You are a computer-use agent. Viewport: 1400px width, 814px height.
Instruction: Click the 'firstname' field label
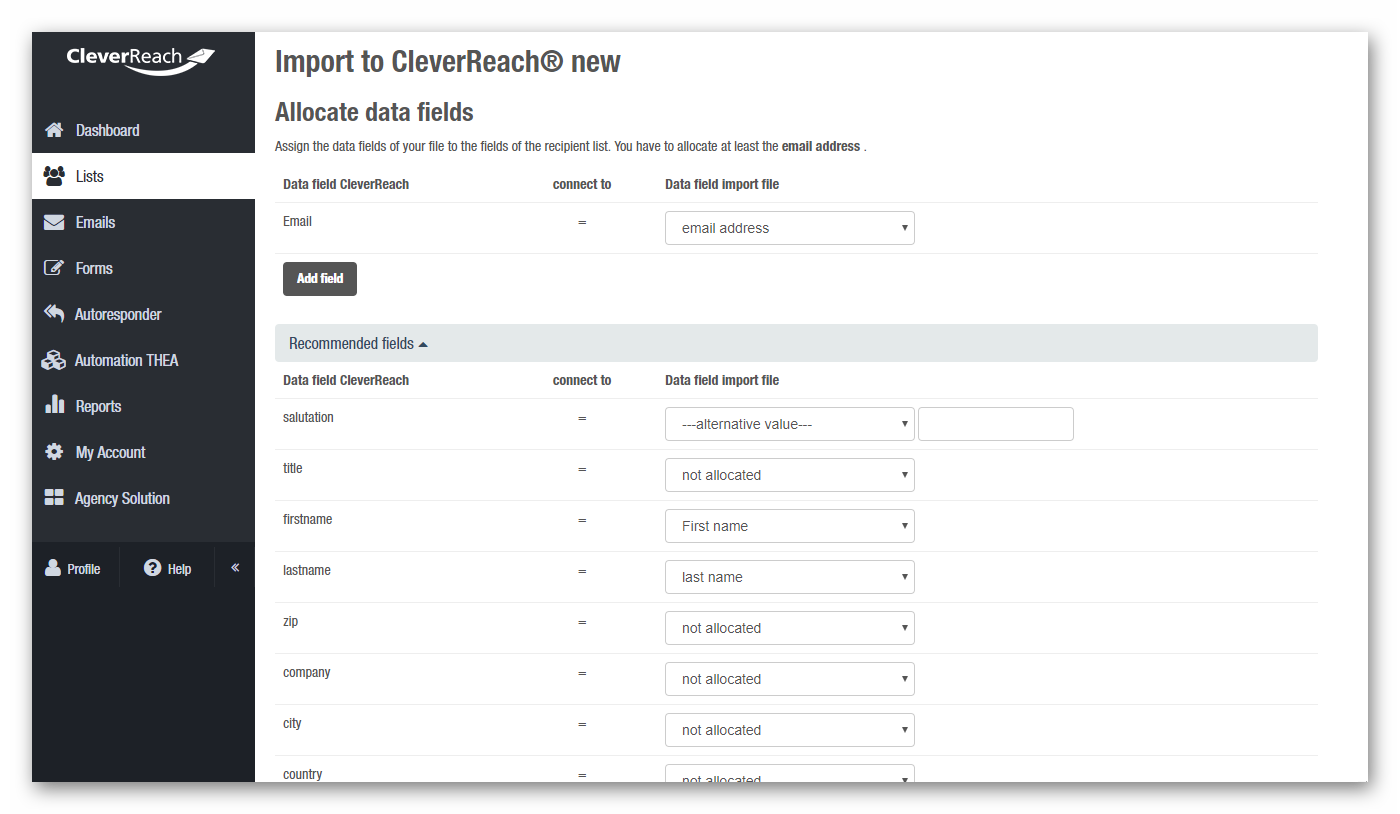click(x=307, y=520)
